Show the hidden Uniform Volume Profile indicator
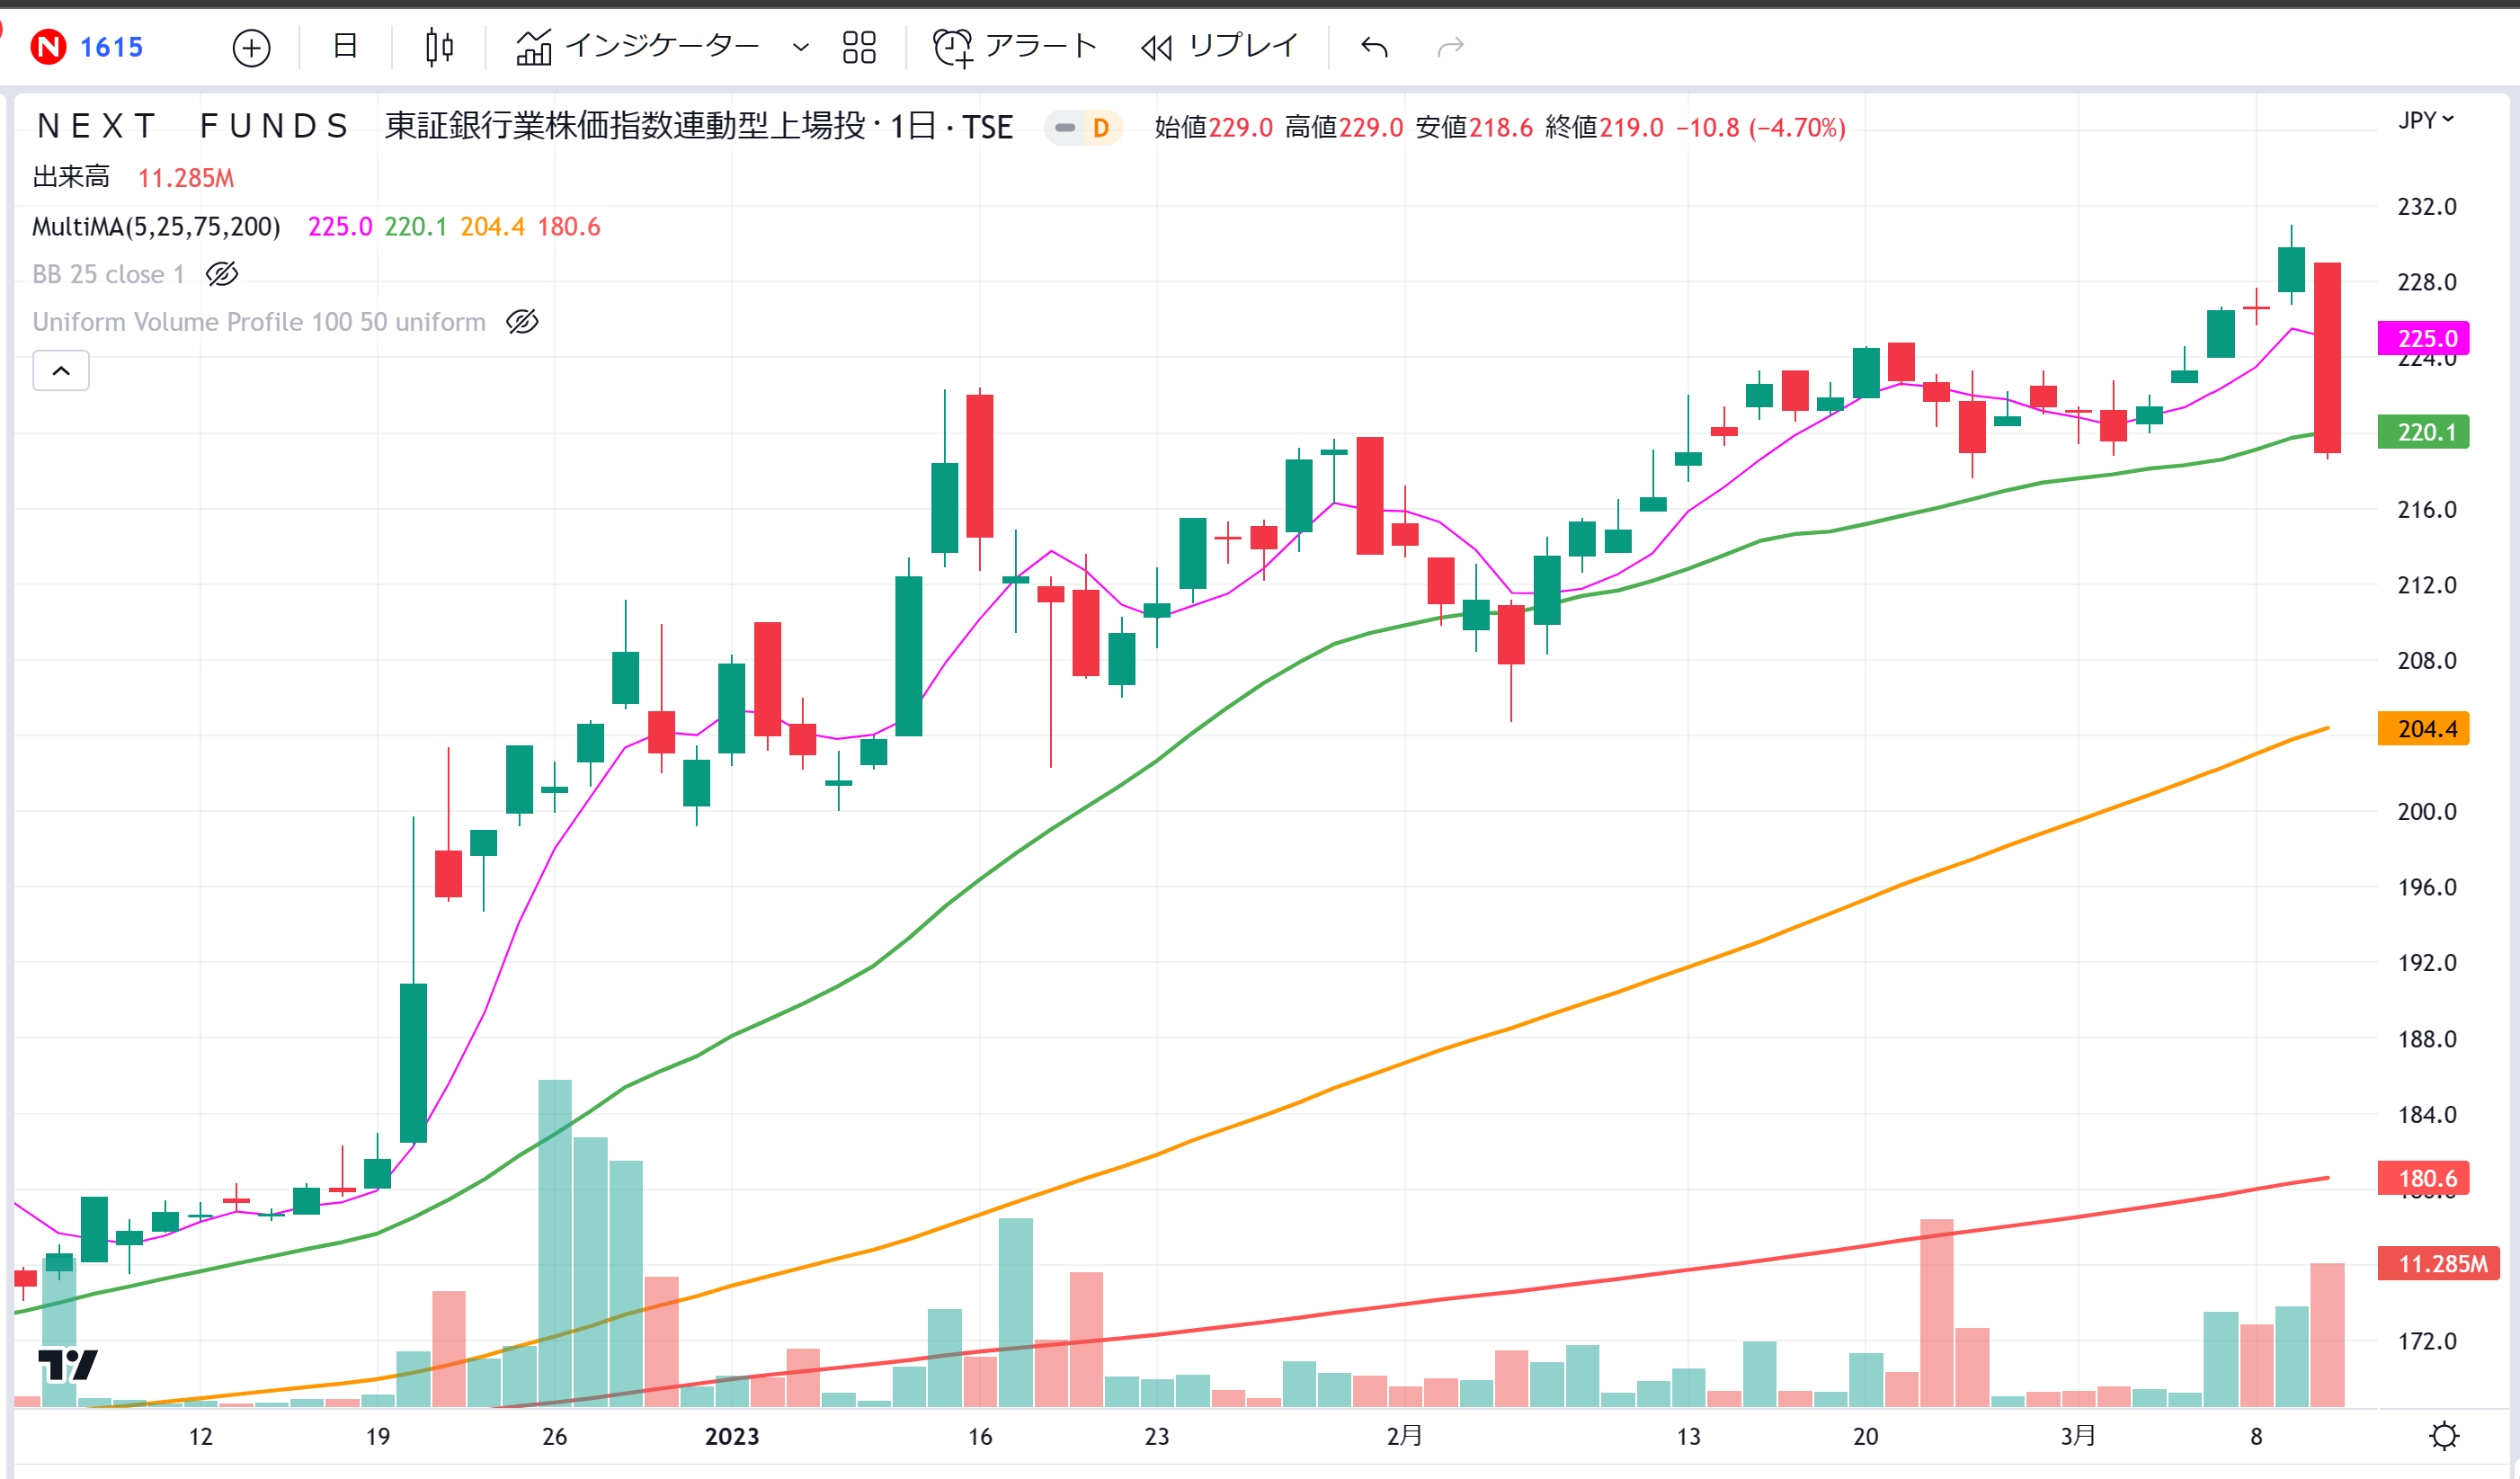 click(522, 322)
